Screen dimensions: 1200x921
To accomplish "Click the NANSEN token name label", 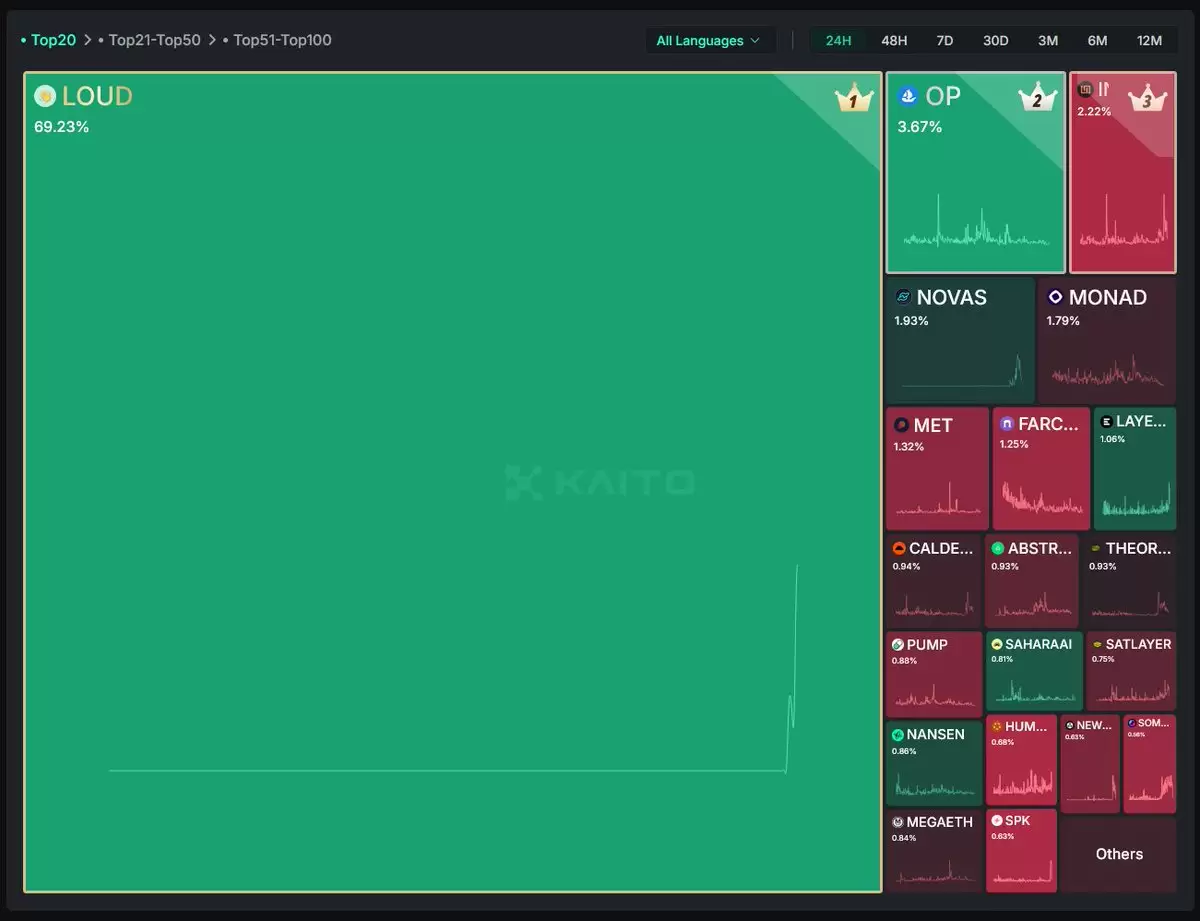I will (x=936, y=734).
